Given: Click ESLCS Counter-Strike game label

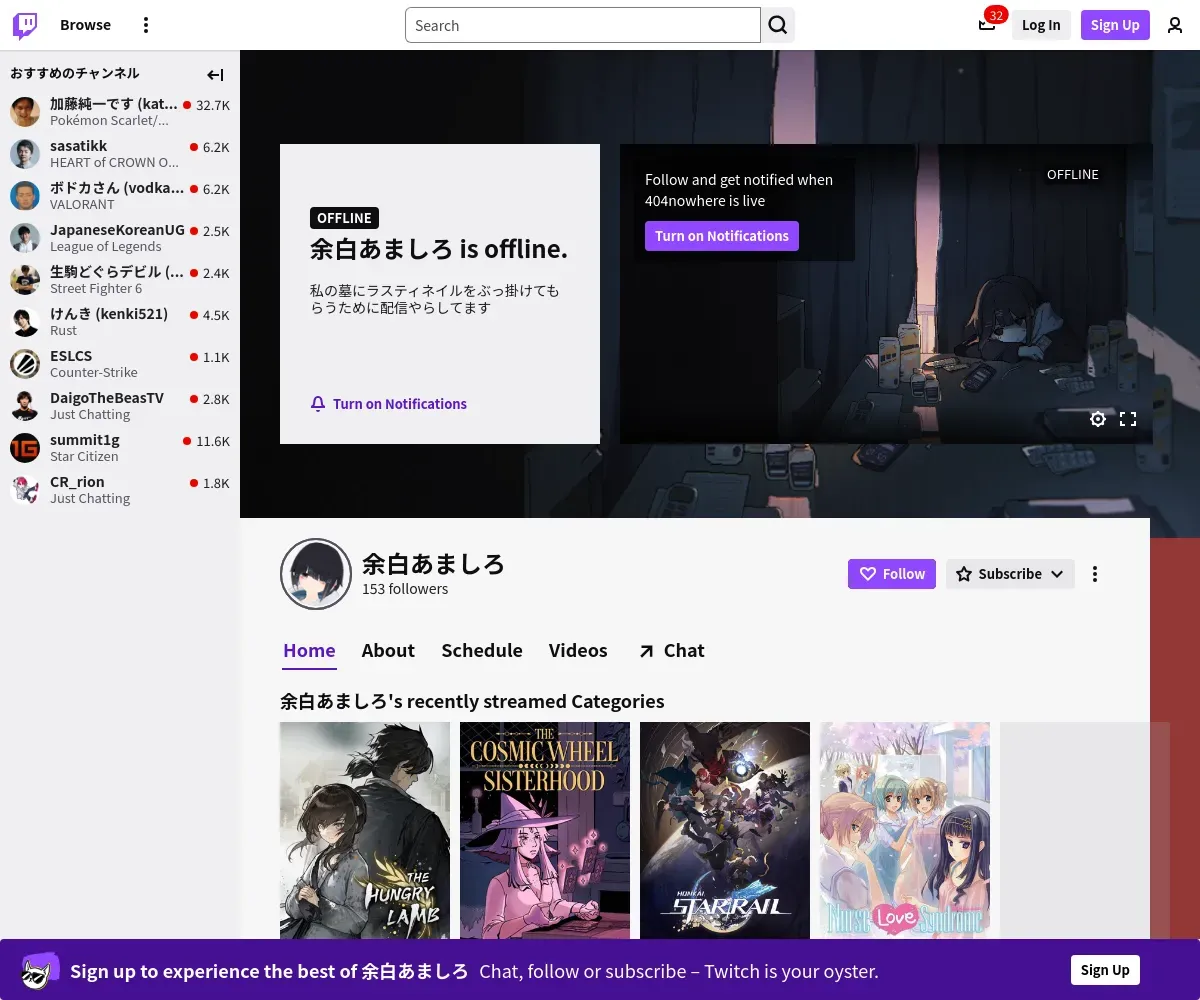Looking at the screenshot, I should pyautogui.click(x=94, y=372).
